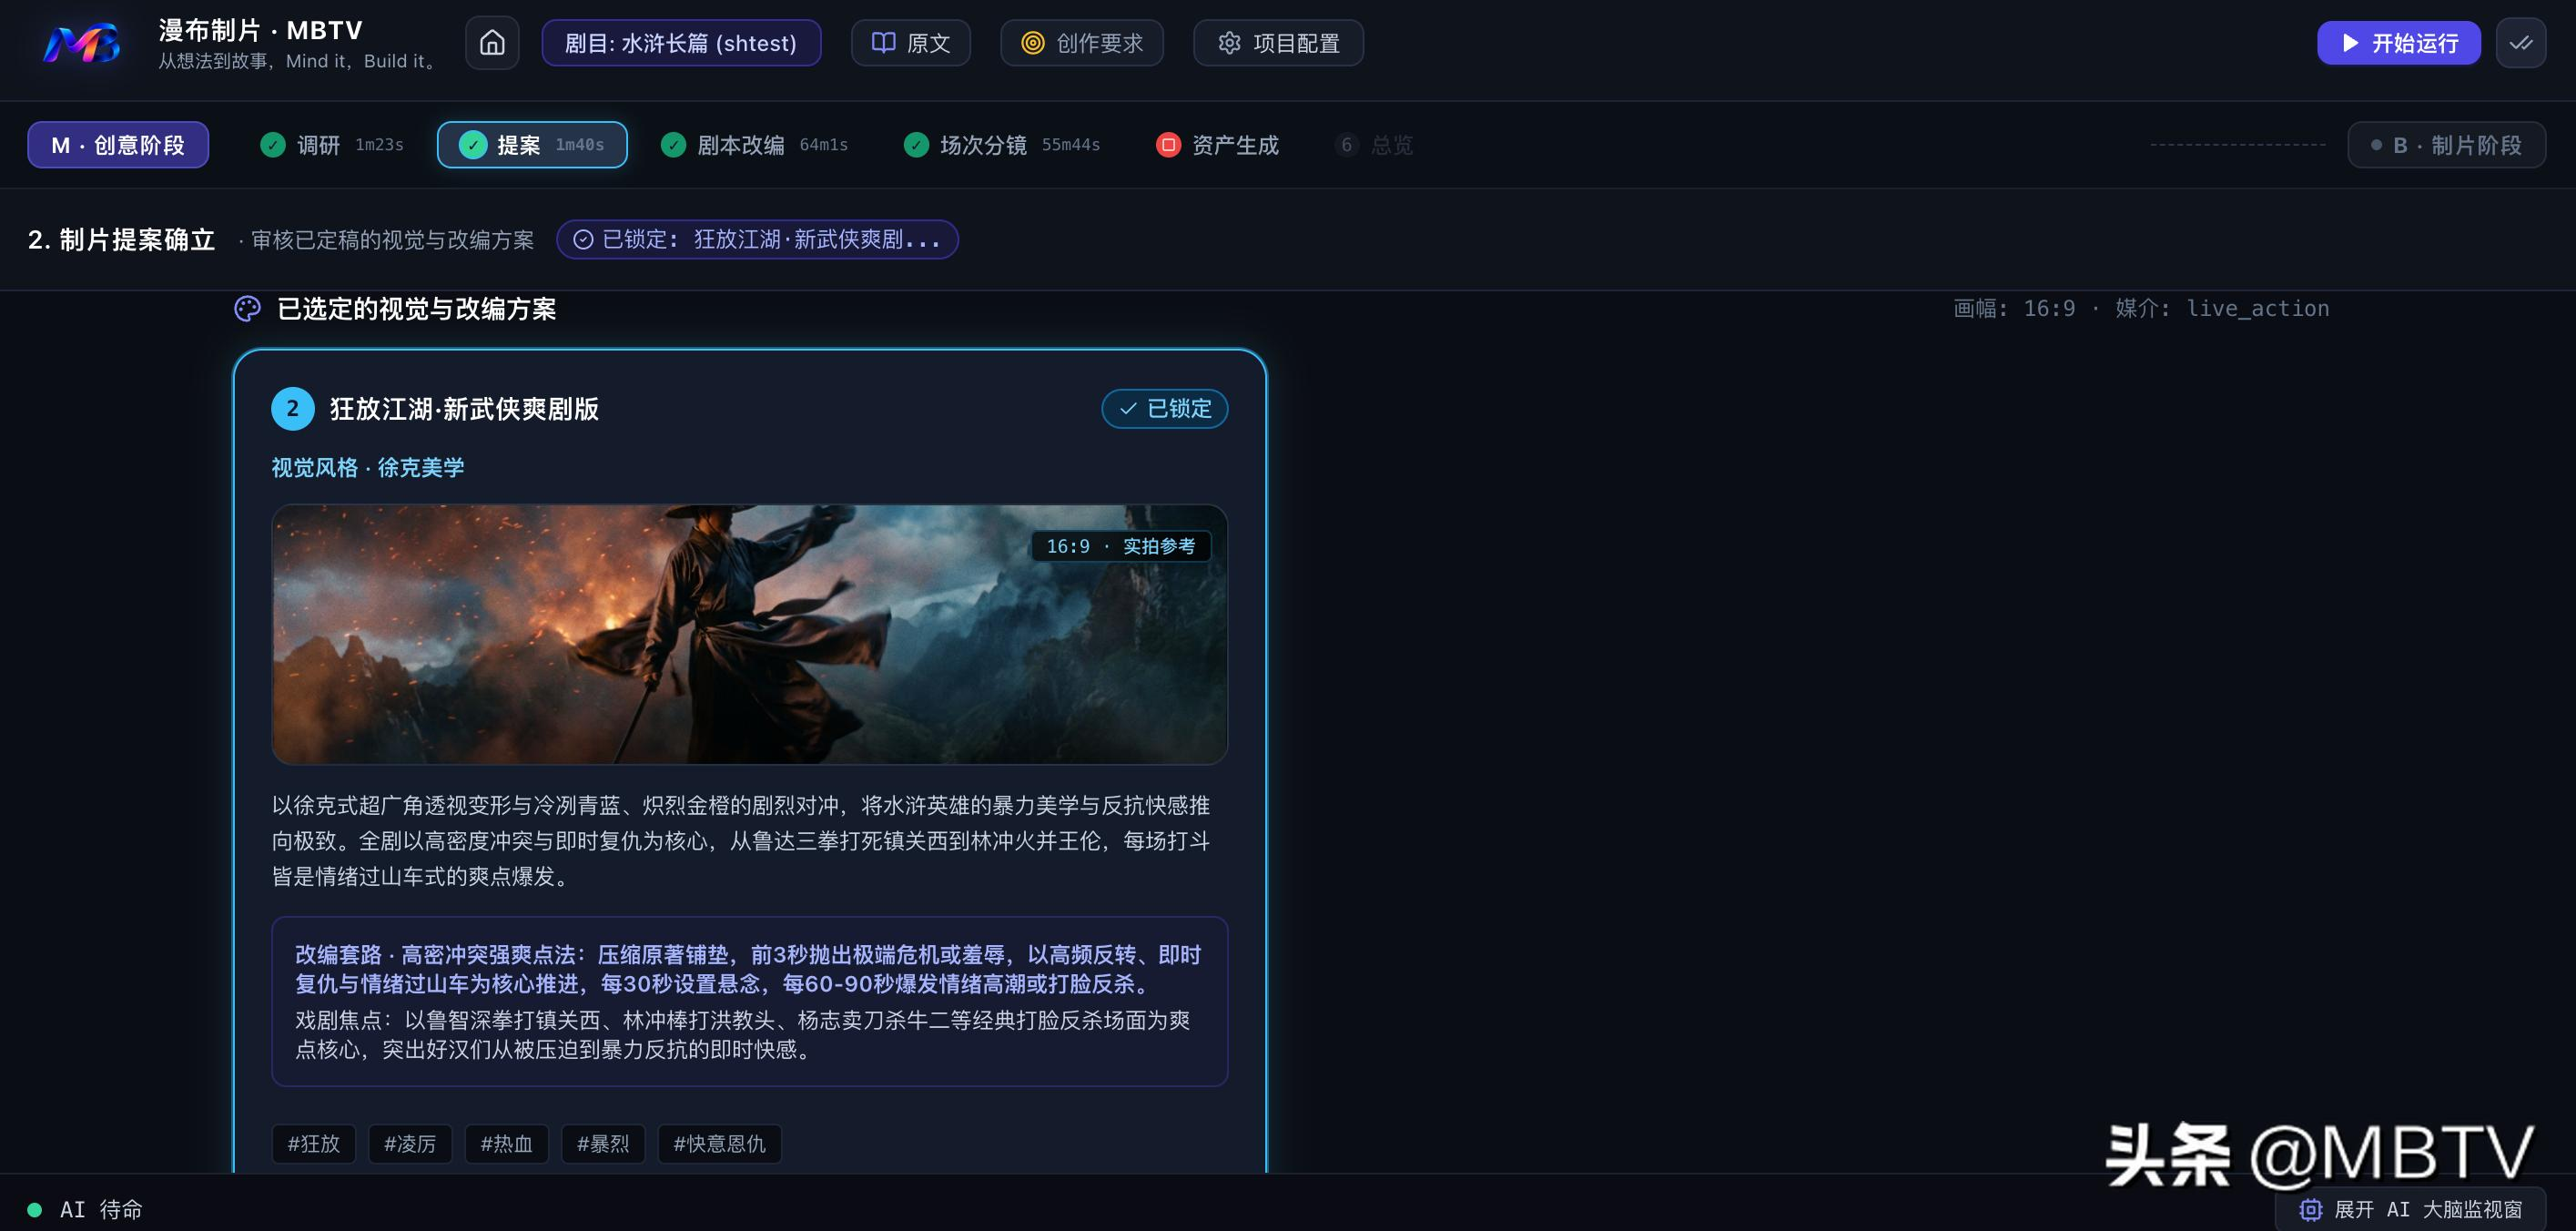Switch to the 场次分镜 step

point(1002,145)
